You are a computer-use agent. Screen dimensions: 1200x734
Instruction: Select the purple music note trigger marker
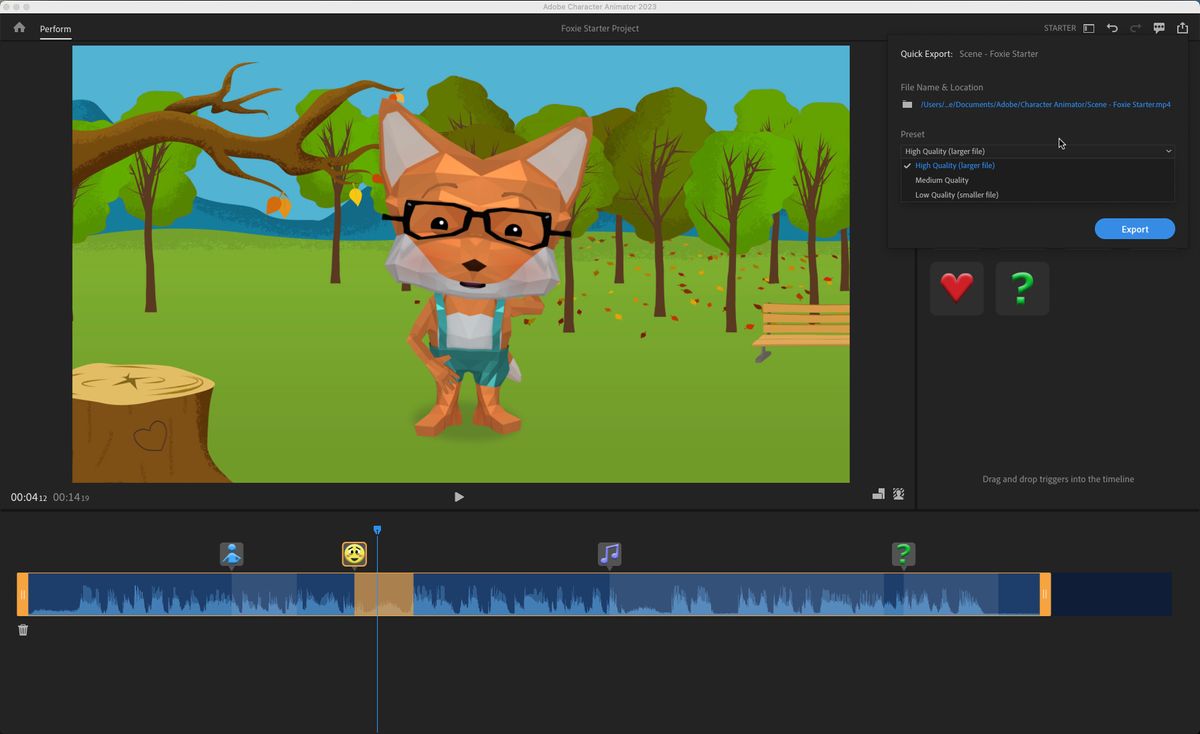pyautogui.click(x=610, y=554)
